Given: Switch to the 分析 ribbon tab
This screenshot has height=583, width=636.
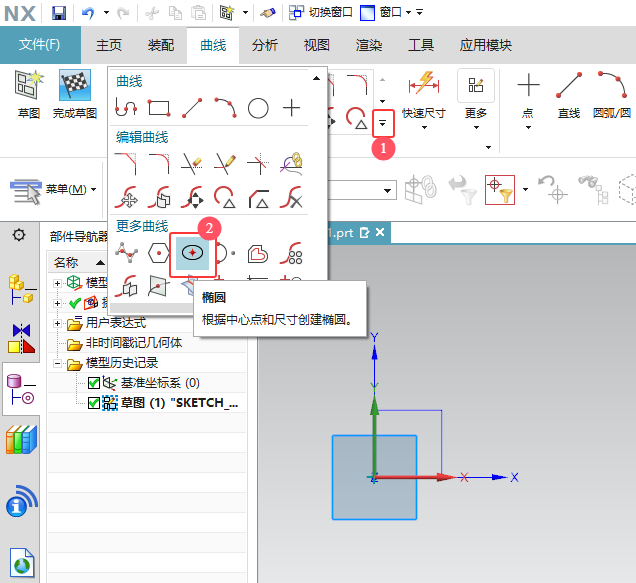Looking at the screenshot, I should [x=264, y=45].
